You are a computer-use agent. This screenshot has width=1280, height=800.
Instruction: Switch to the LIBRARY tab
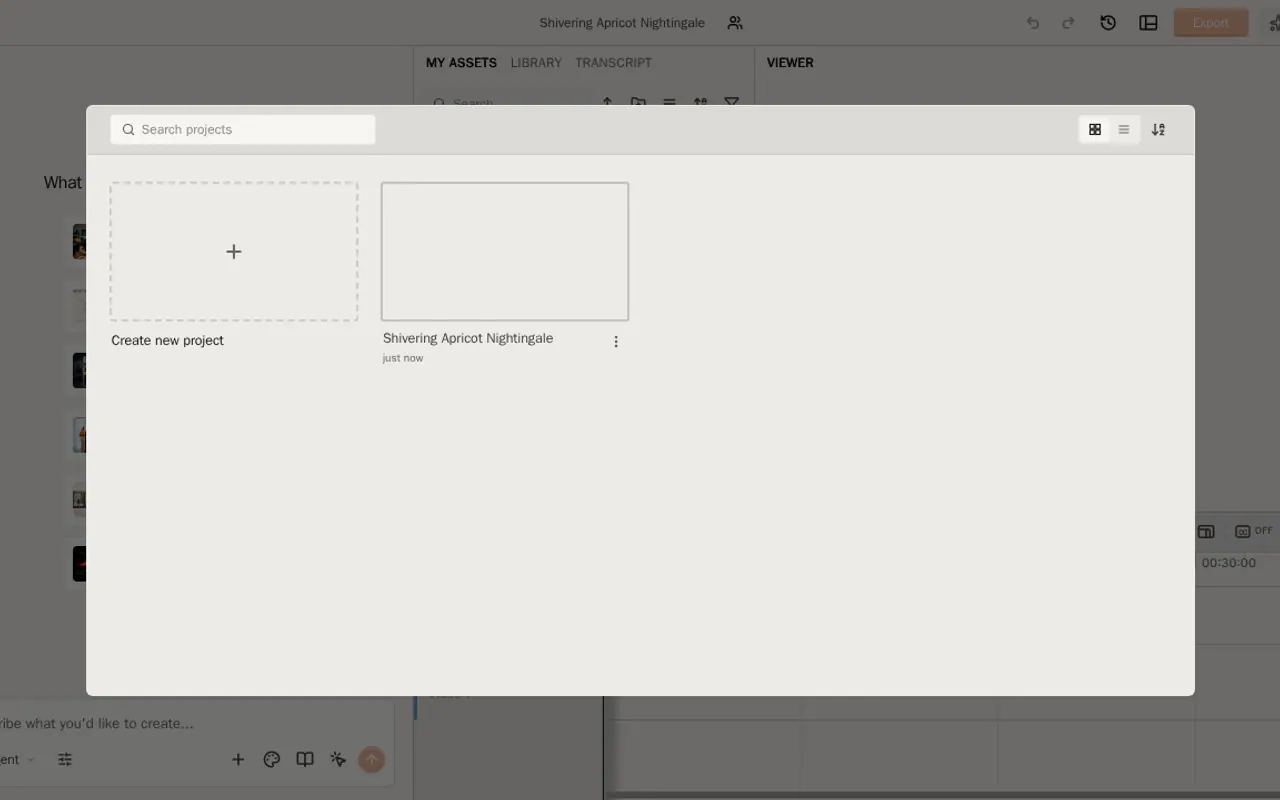click(x=536, y=62)
